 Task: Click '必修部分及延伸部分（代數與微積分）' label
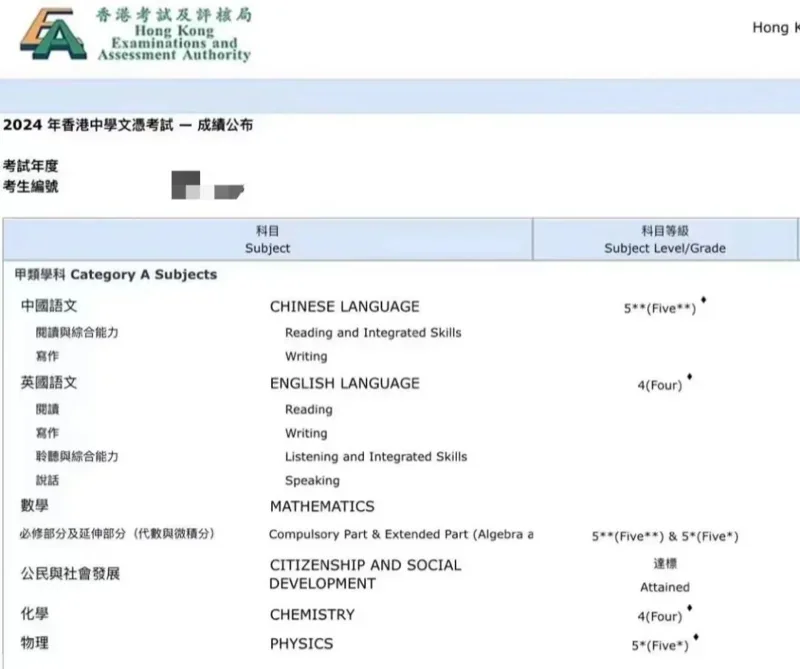(x=117, y=534)
